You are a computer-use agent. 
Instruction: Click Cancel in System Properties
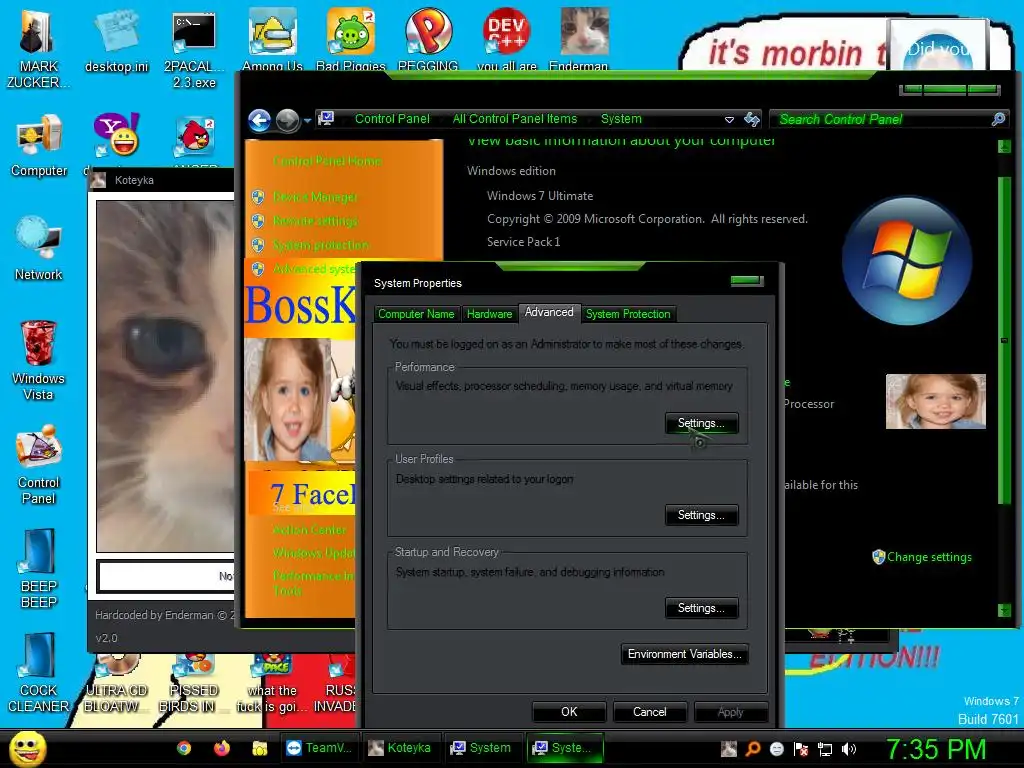tap(650, 712)
